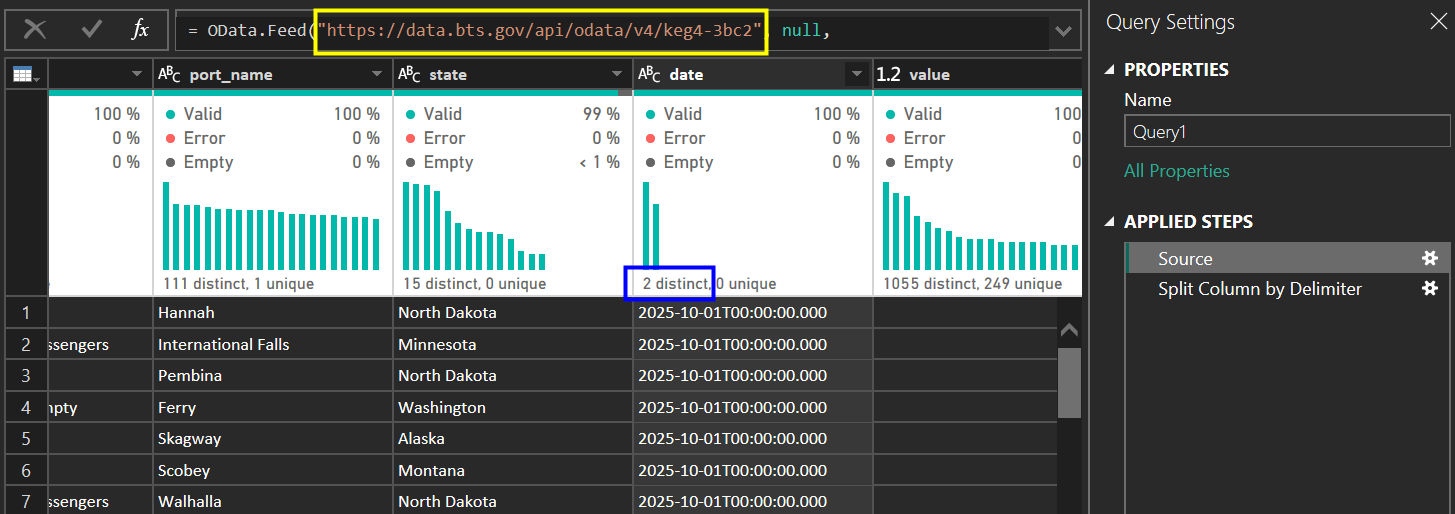Screen dimensions: 1455x514
Task: Click the table icon in grid corner
Action: pos(22,75)
